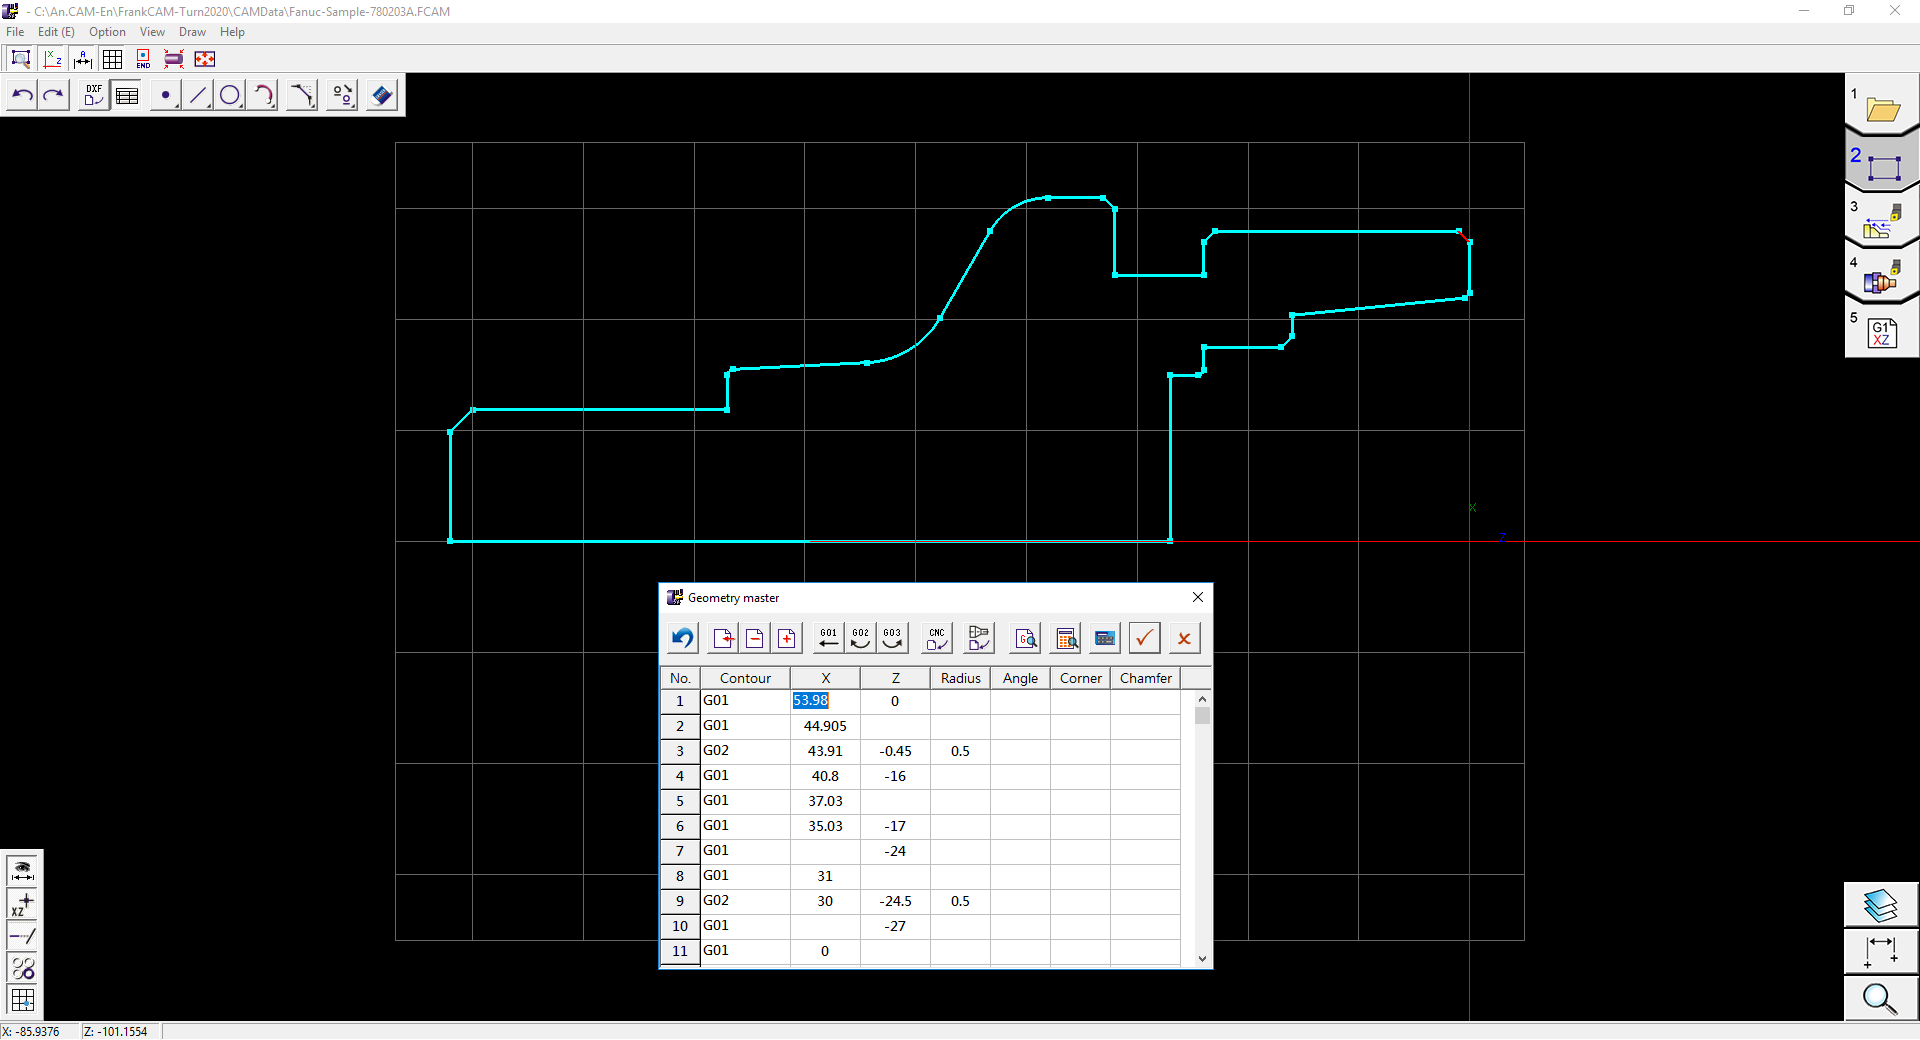Click the zoom window tool icon
1920x1040 pixels.
pyautogui.click(x=21, y=59)
